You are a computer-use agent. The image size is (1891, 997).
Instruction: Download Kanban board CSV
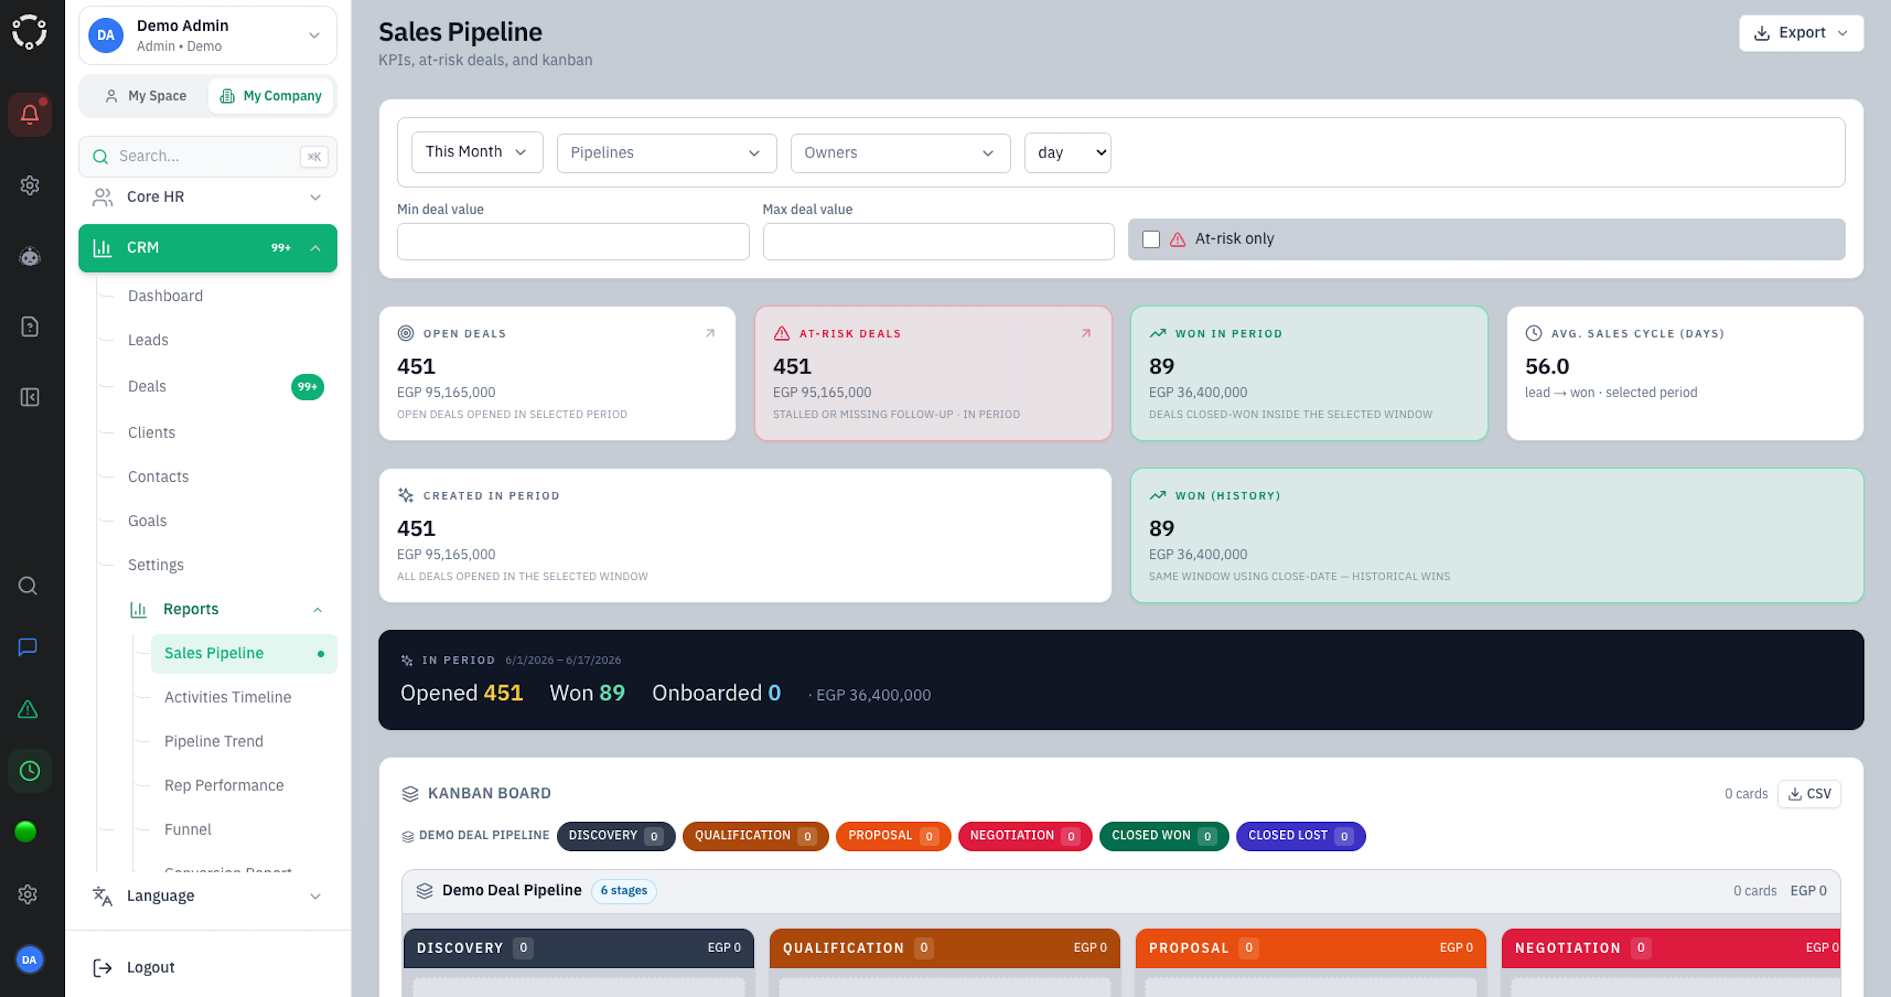click(1809, 794)
